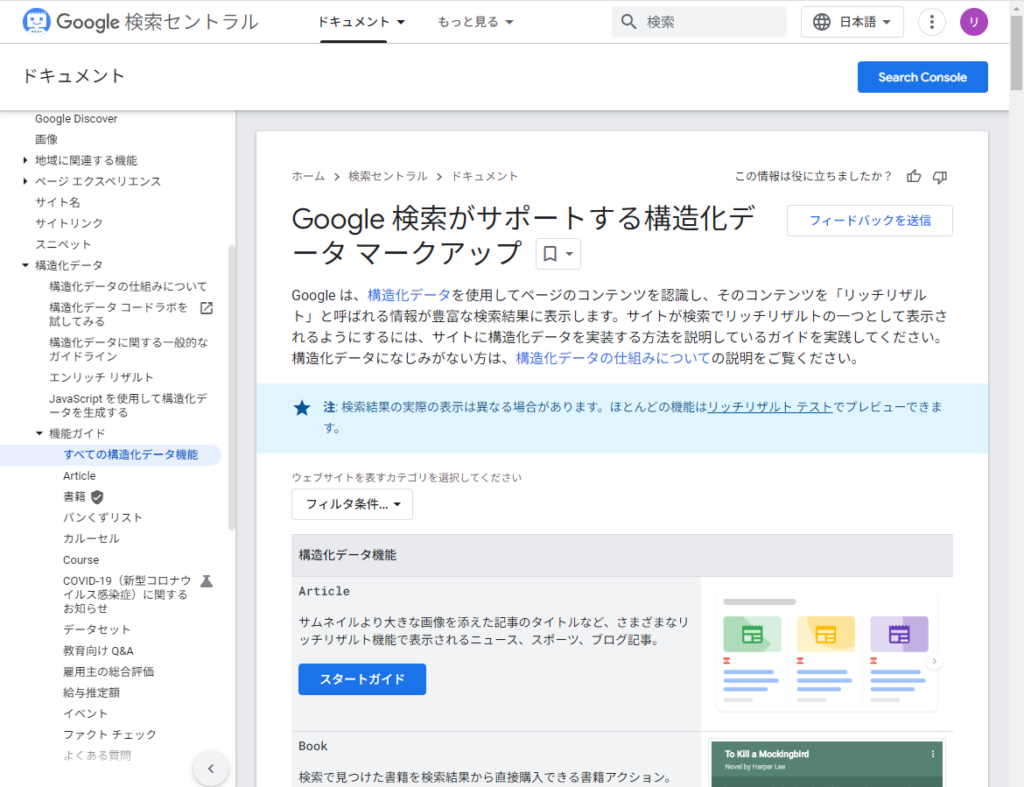Collapse the 機能ガイド section

[39, 434]
